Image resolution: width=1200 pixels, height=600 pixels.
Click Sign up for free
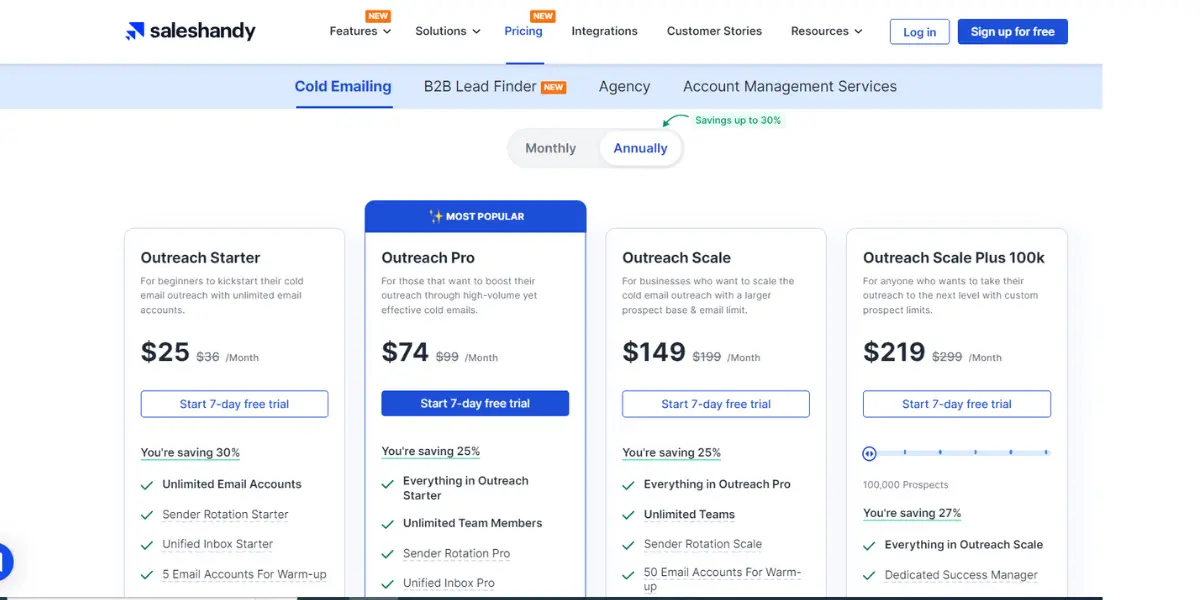click(x=1012, y=32)
